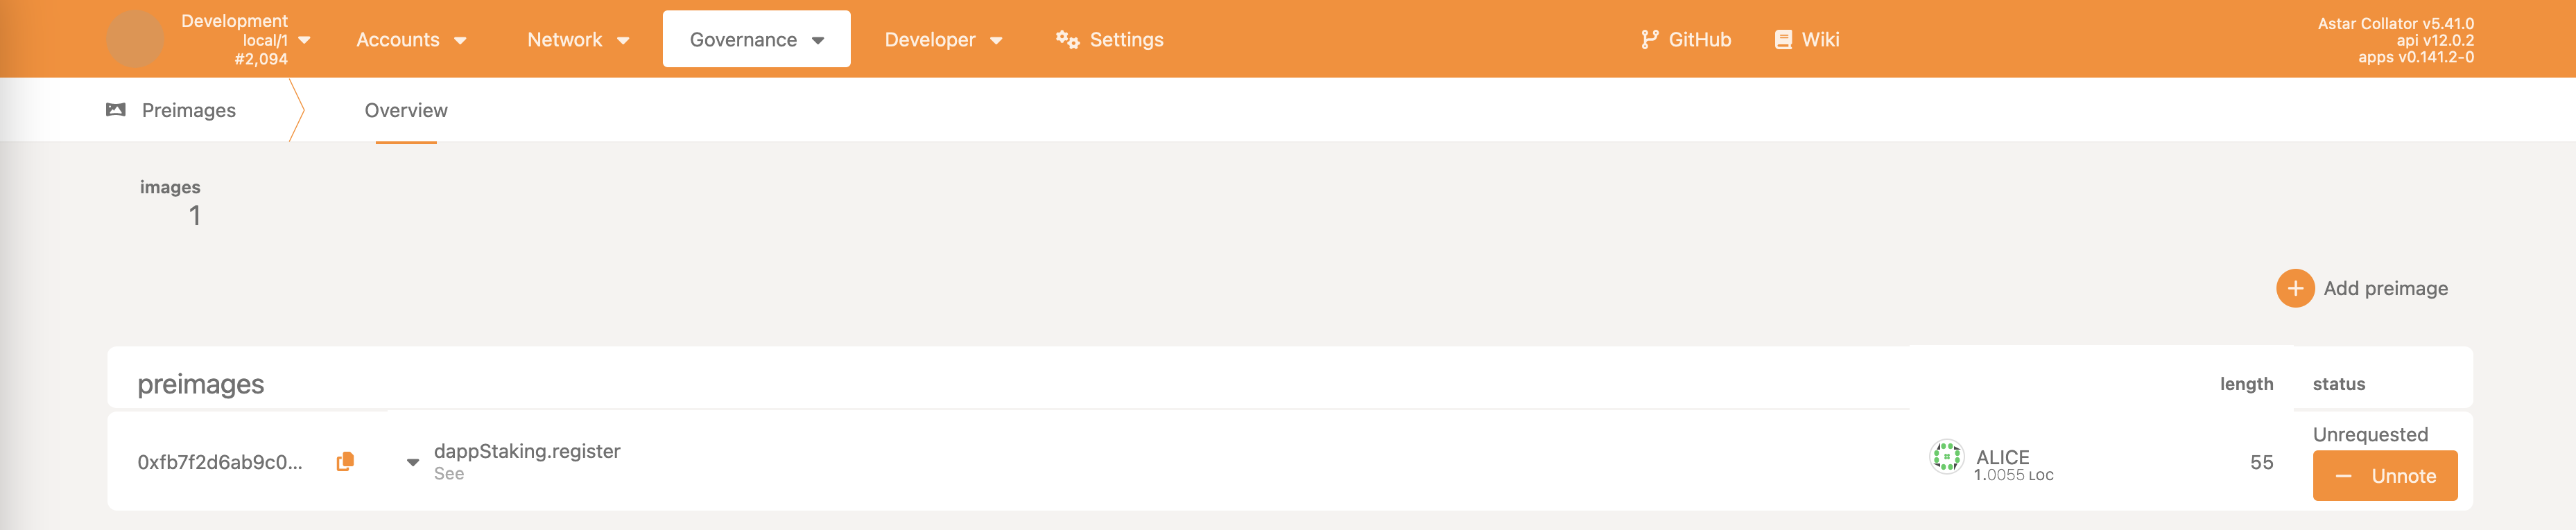Screen dimensions: 2576x530
Task: Click the preimage hash 0xfb7f2d6ab9c0…
Action: (x=220, y=462)
